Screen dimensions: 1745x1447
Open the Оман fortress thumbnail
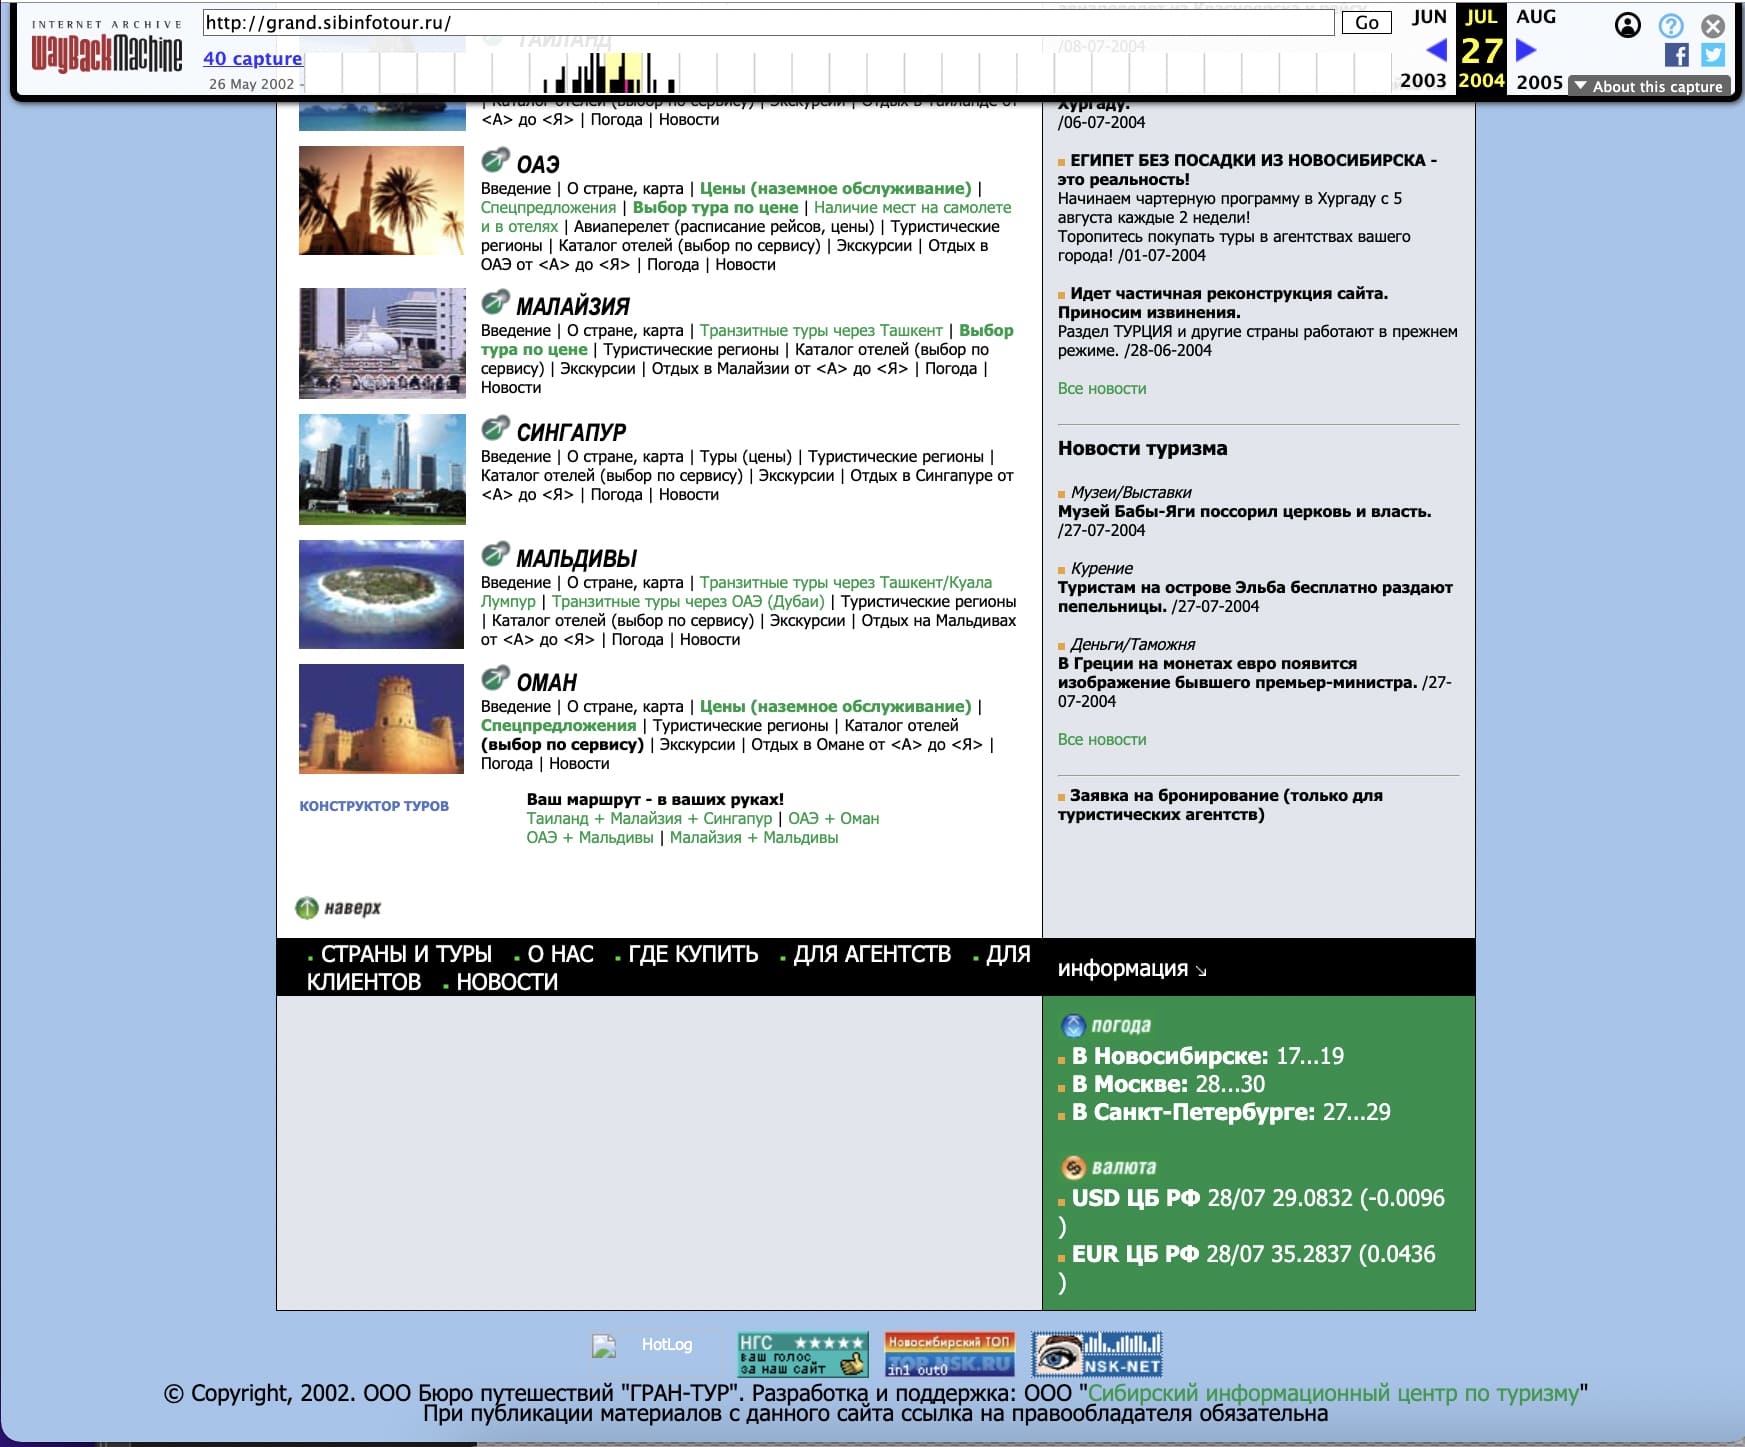pyautogui.click(x=382, y=719)
